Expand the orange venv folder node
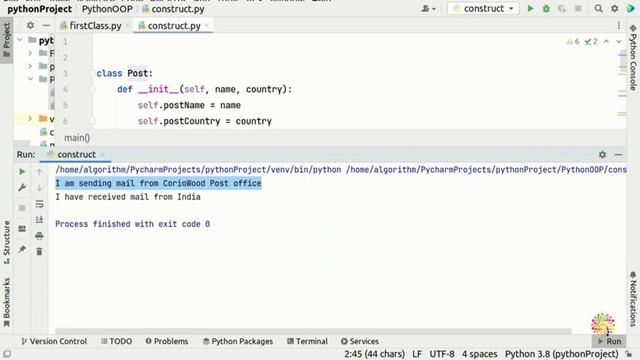The height and width of the screenshot is (360, 640). [30, 119]
